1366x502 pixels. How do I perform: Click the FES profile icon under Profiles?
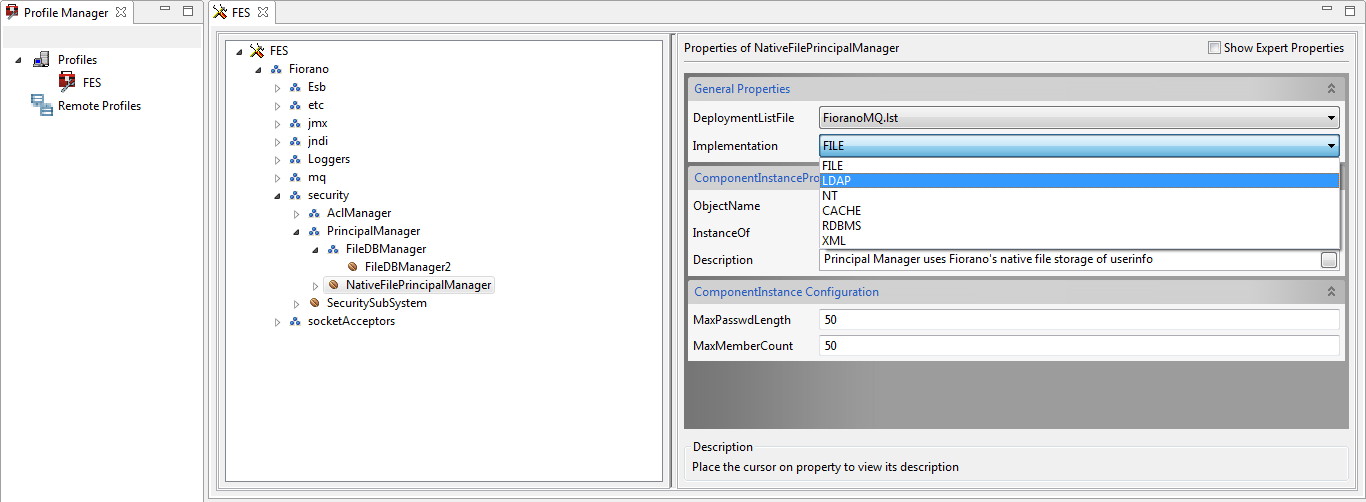pos(67,82)
